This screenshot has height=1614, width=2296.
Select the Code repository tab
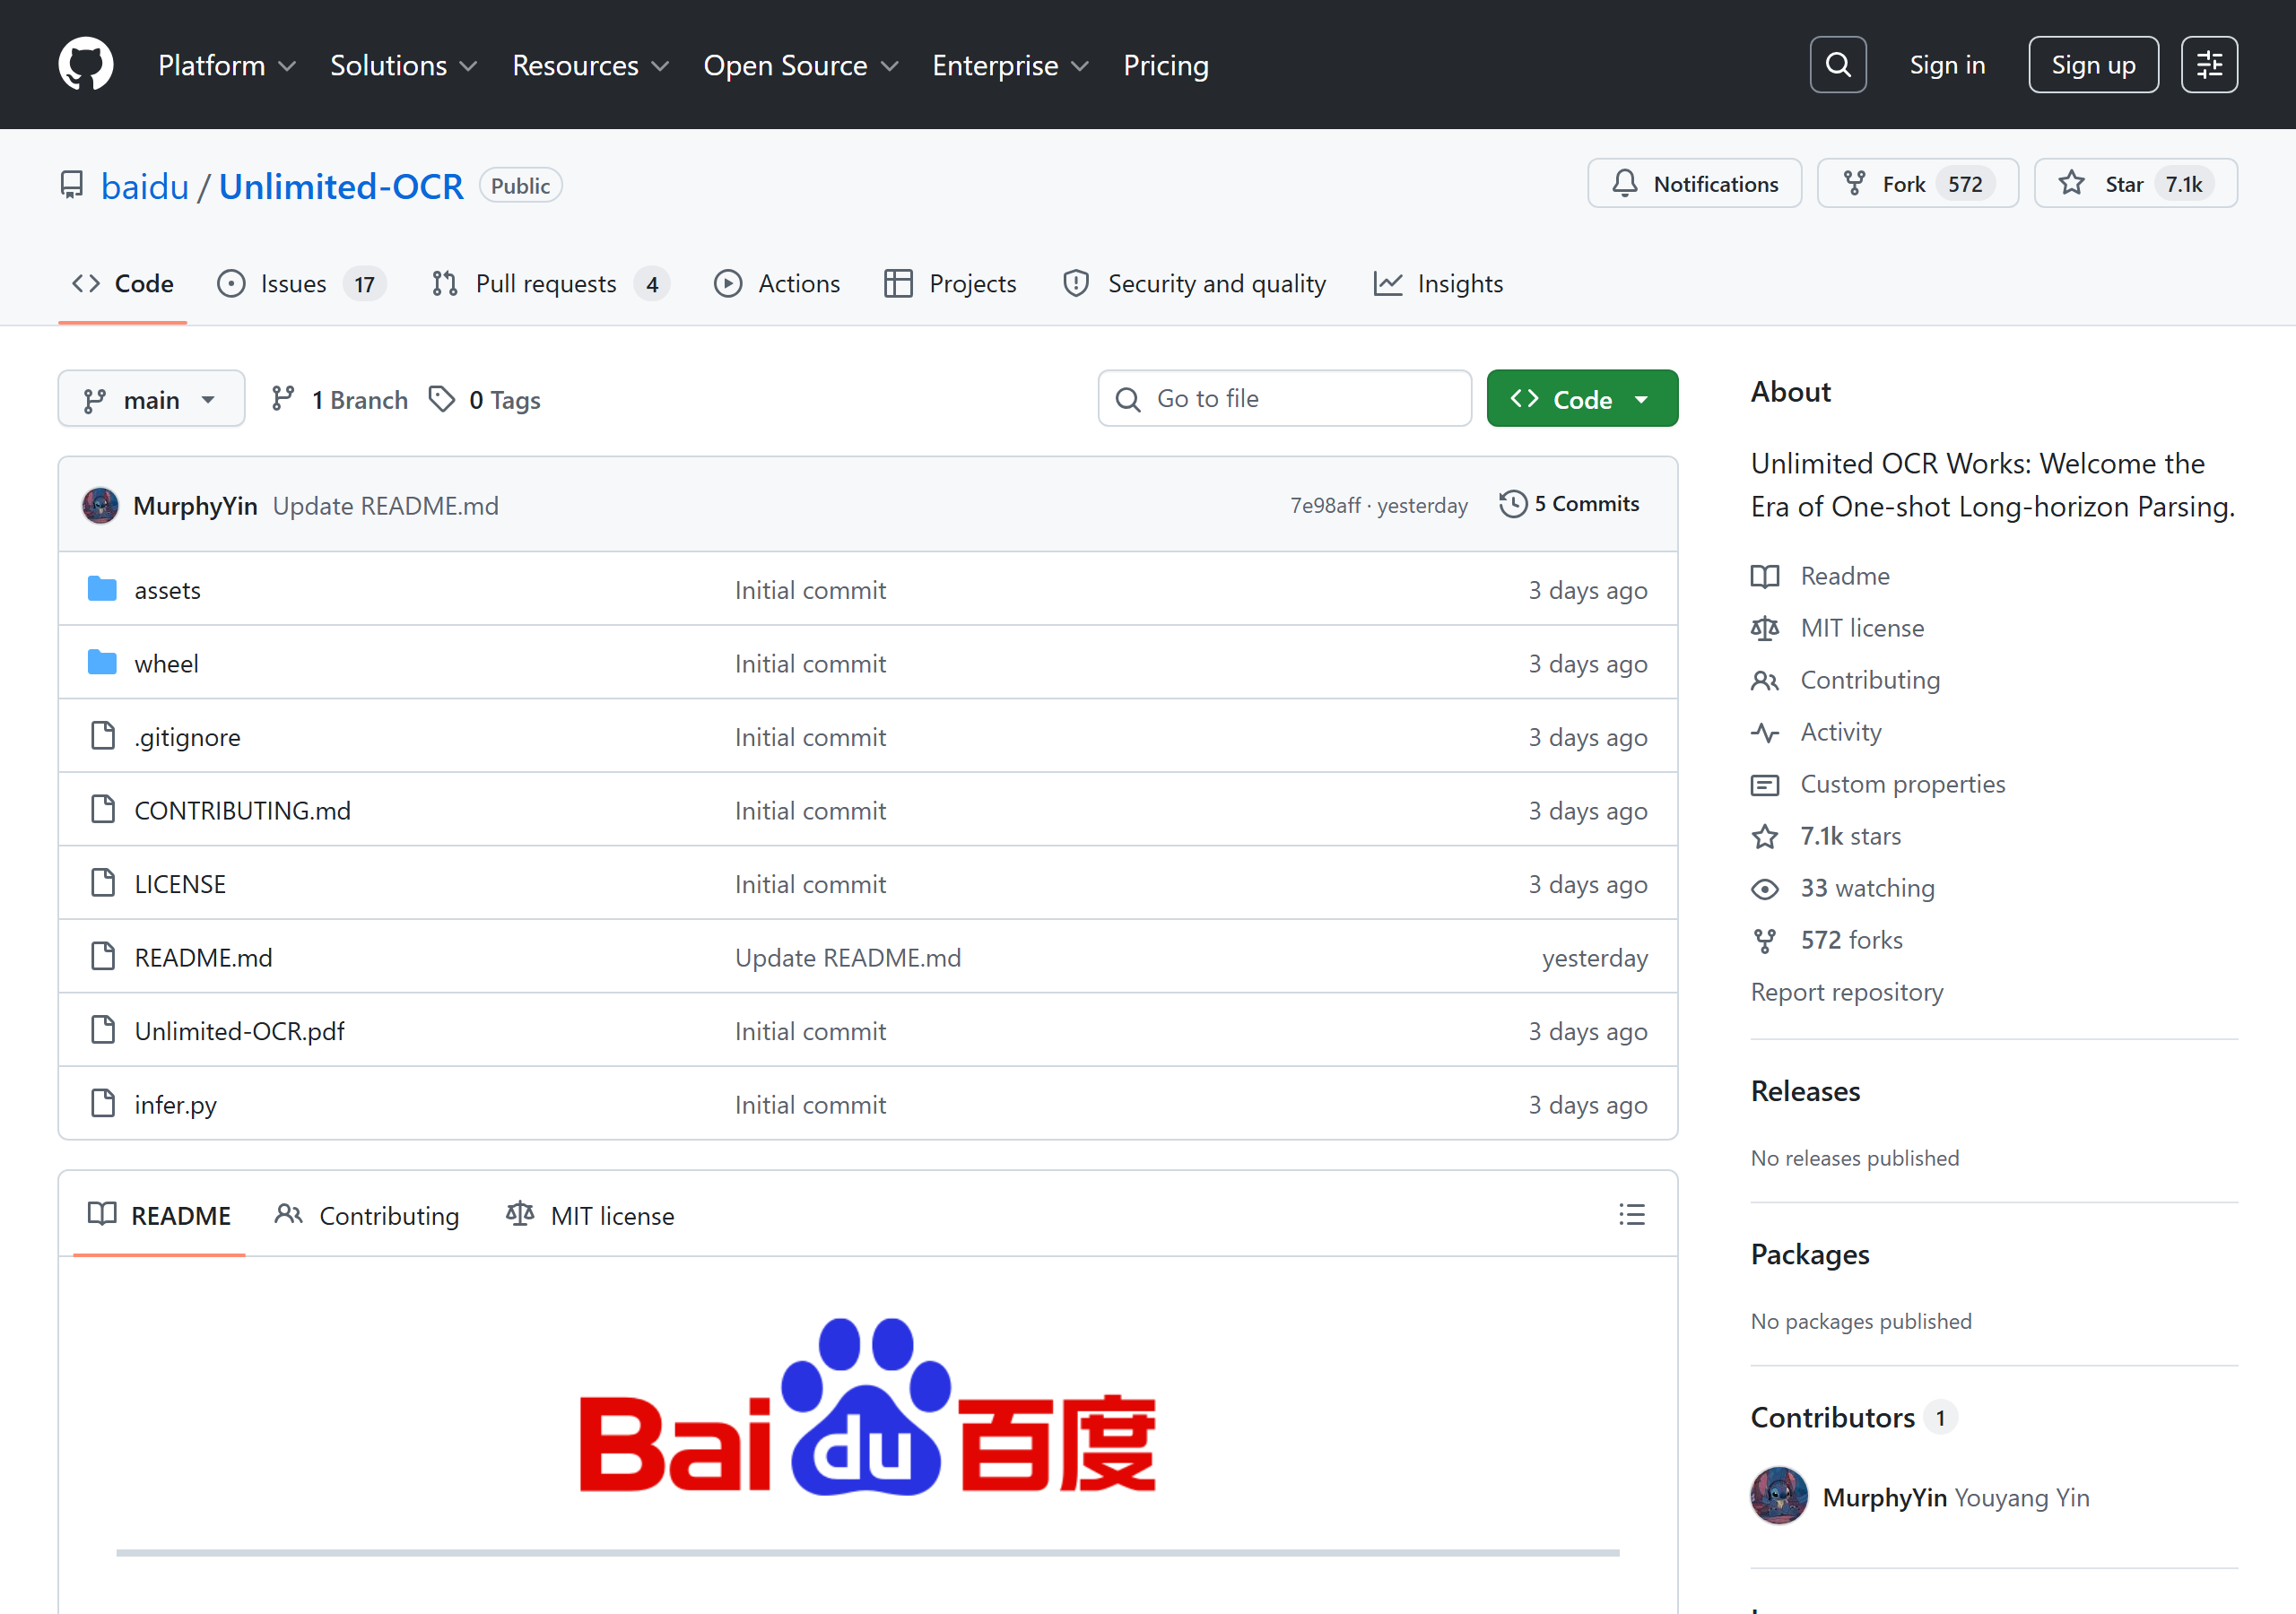click(123, 284)
